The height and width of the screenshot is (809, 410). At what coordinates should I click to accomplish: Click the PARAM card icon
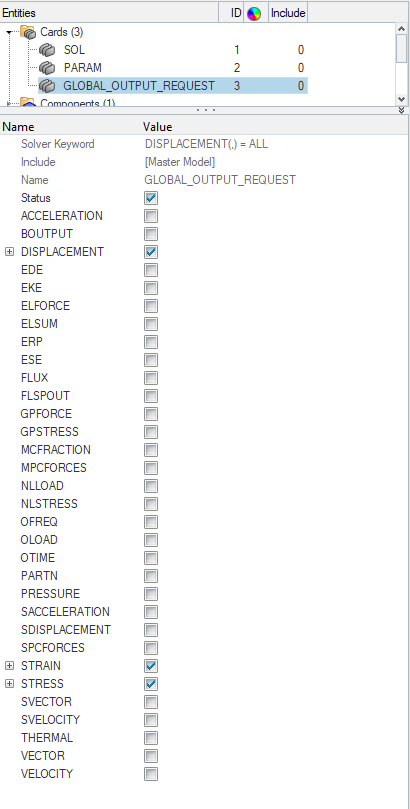pyautogui.click(x=47, y=68)
